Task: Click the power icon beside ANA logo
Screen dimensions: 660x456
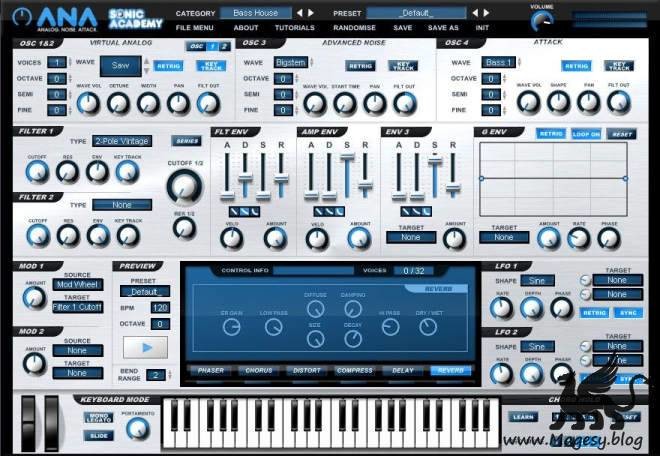Action: pos(22,16)
